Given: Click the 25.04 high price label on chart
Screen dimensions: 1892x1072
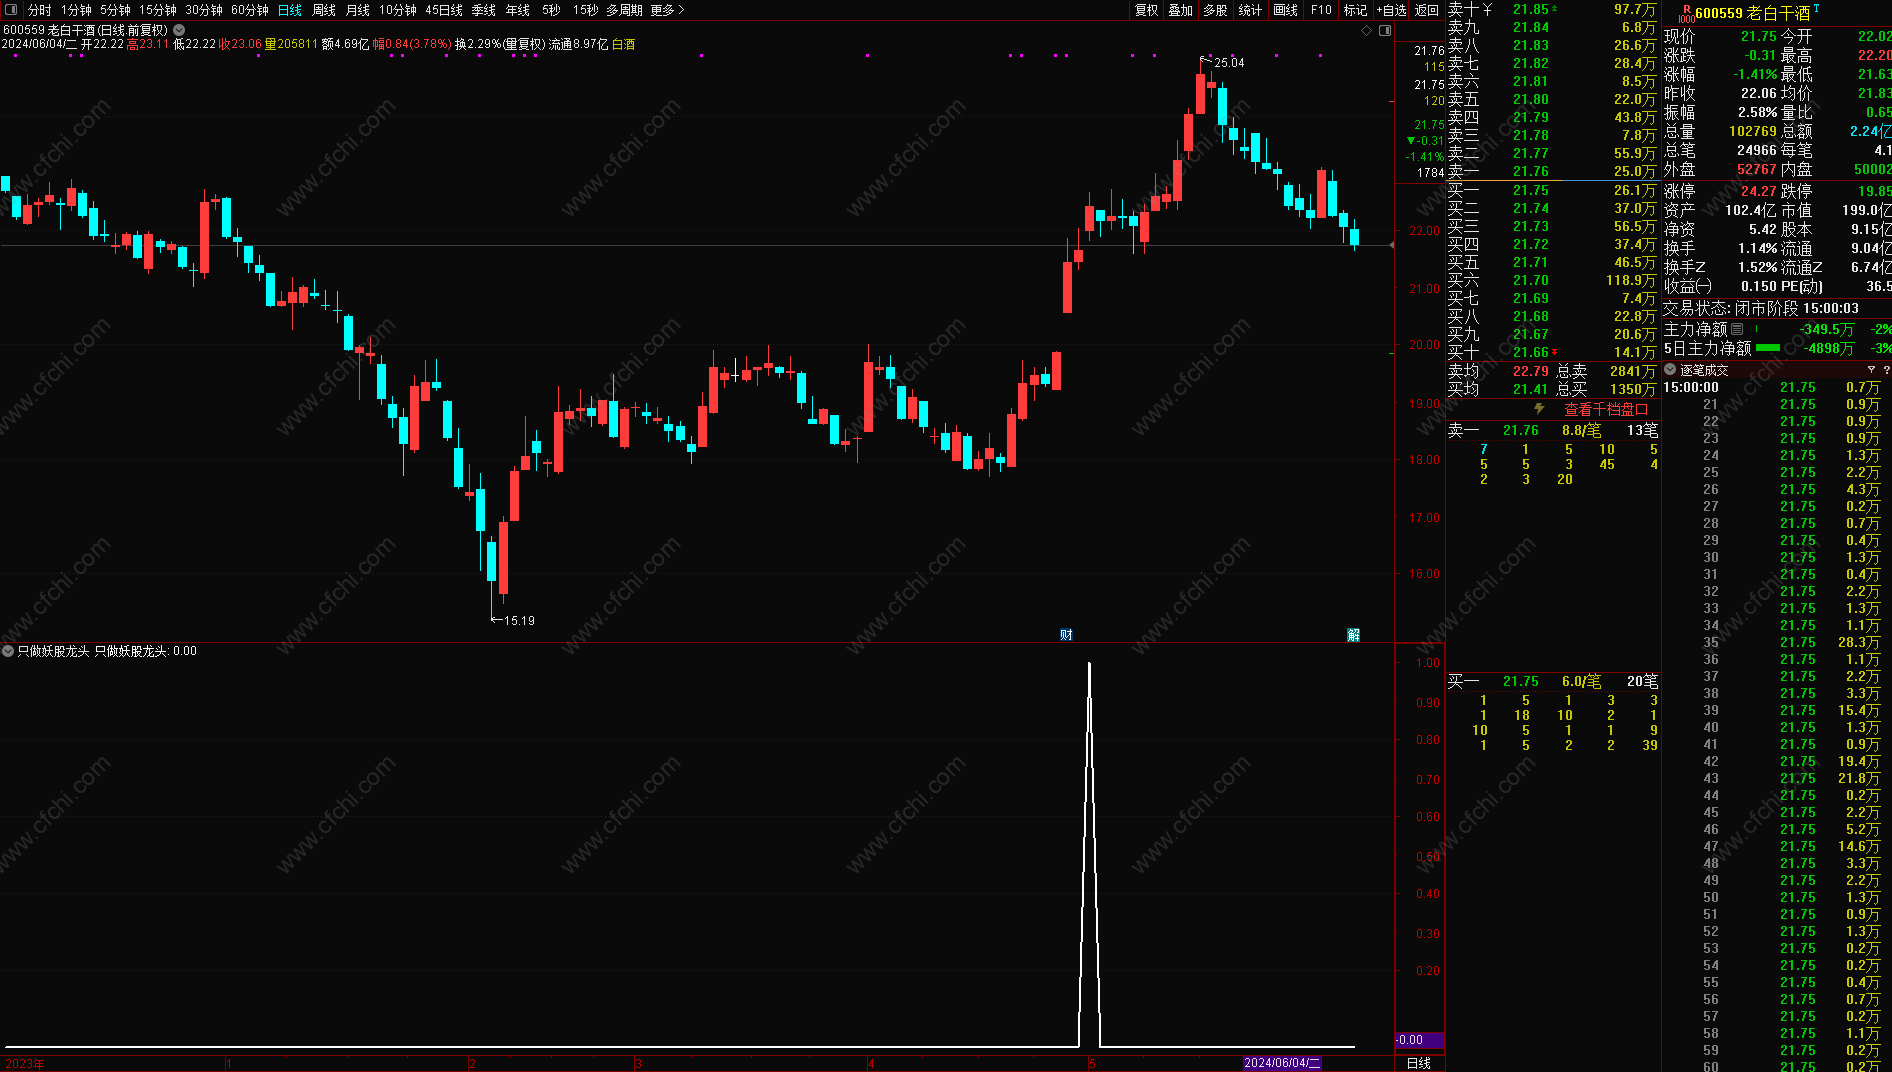Looking at the screenshot, I should click(1229, 63).
